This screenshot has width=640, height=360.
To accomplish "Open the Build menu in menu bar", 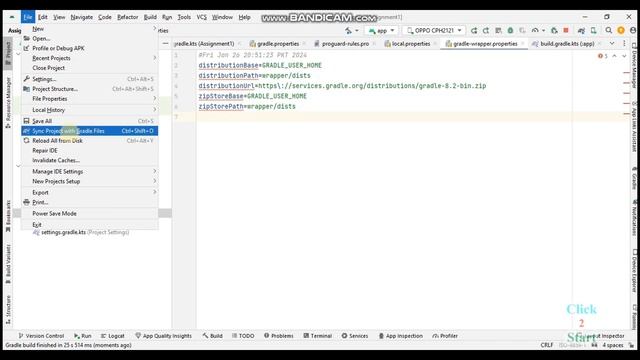I will pyautogui.click(x=150, y=17).
